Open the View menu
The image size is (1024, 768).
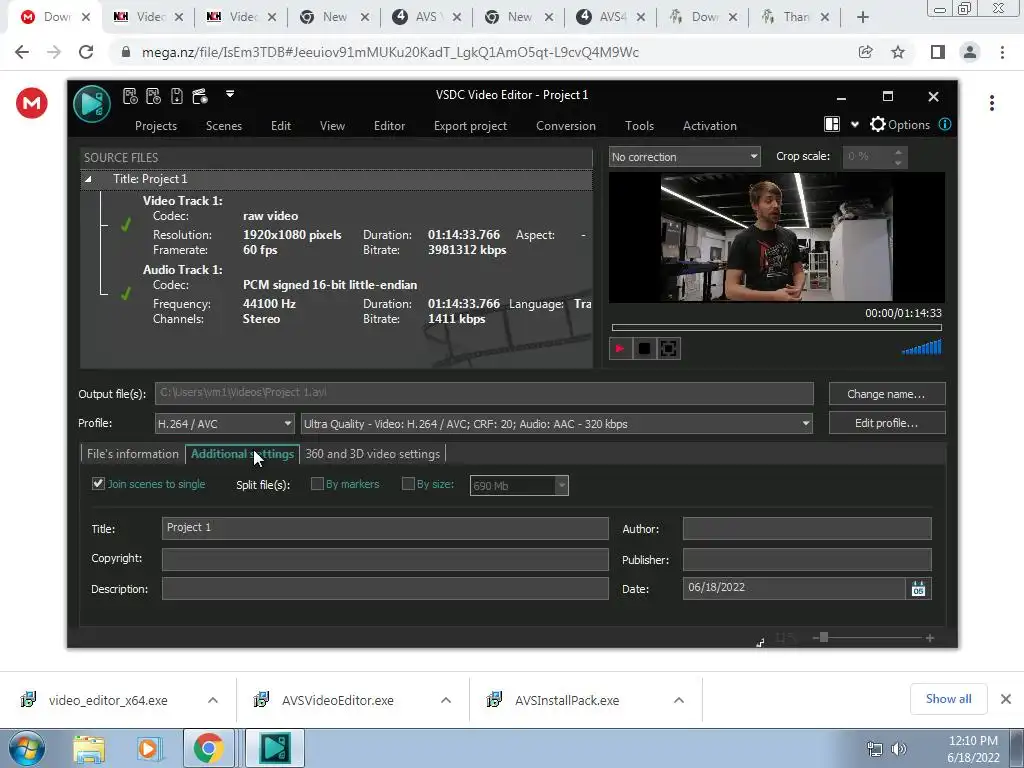[332, 126]
